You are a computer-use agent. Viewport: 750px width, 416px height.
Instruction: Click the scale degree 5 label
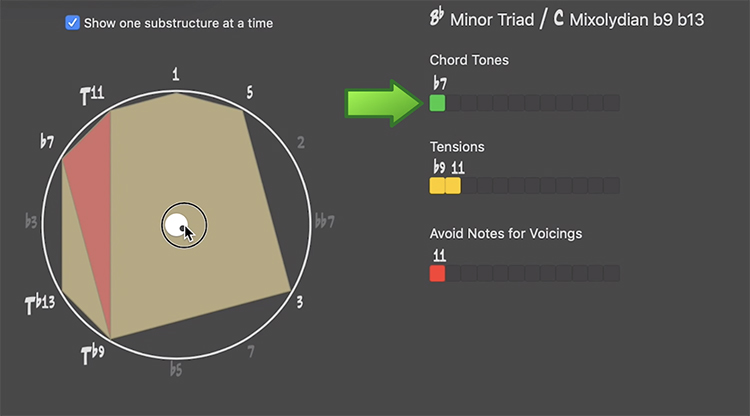pos(249,92)
